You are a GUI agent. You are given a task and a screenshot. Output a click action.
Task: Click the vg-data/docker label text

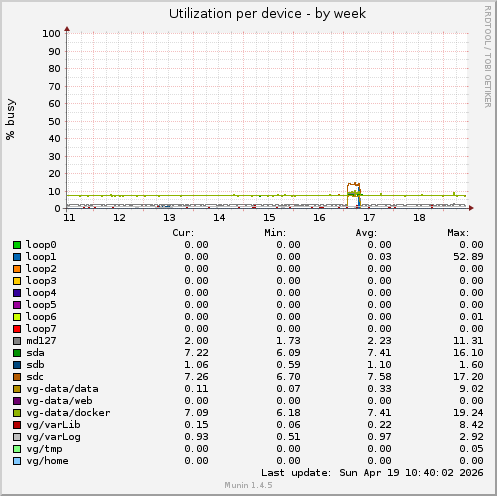(68, 413)
